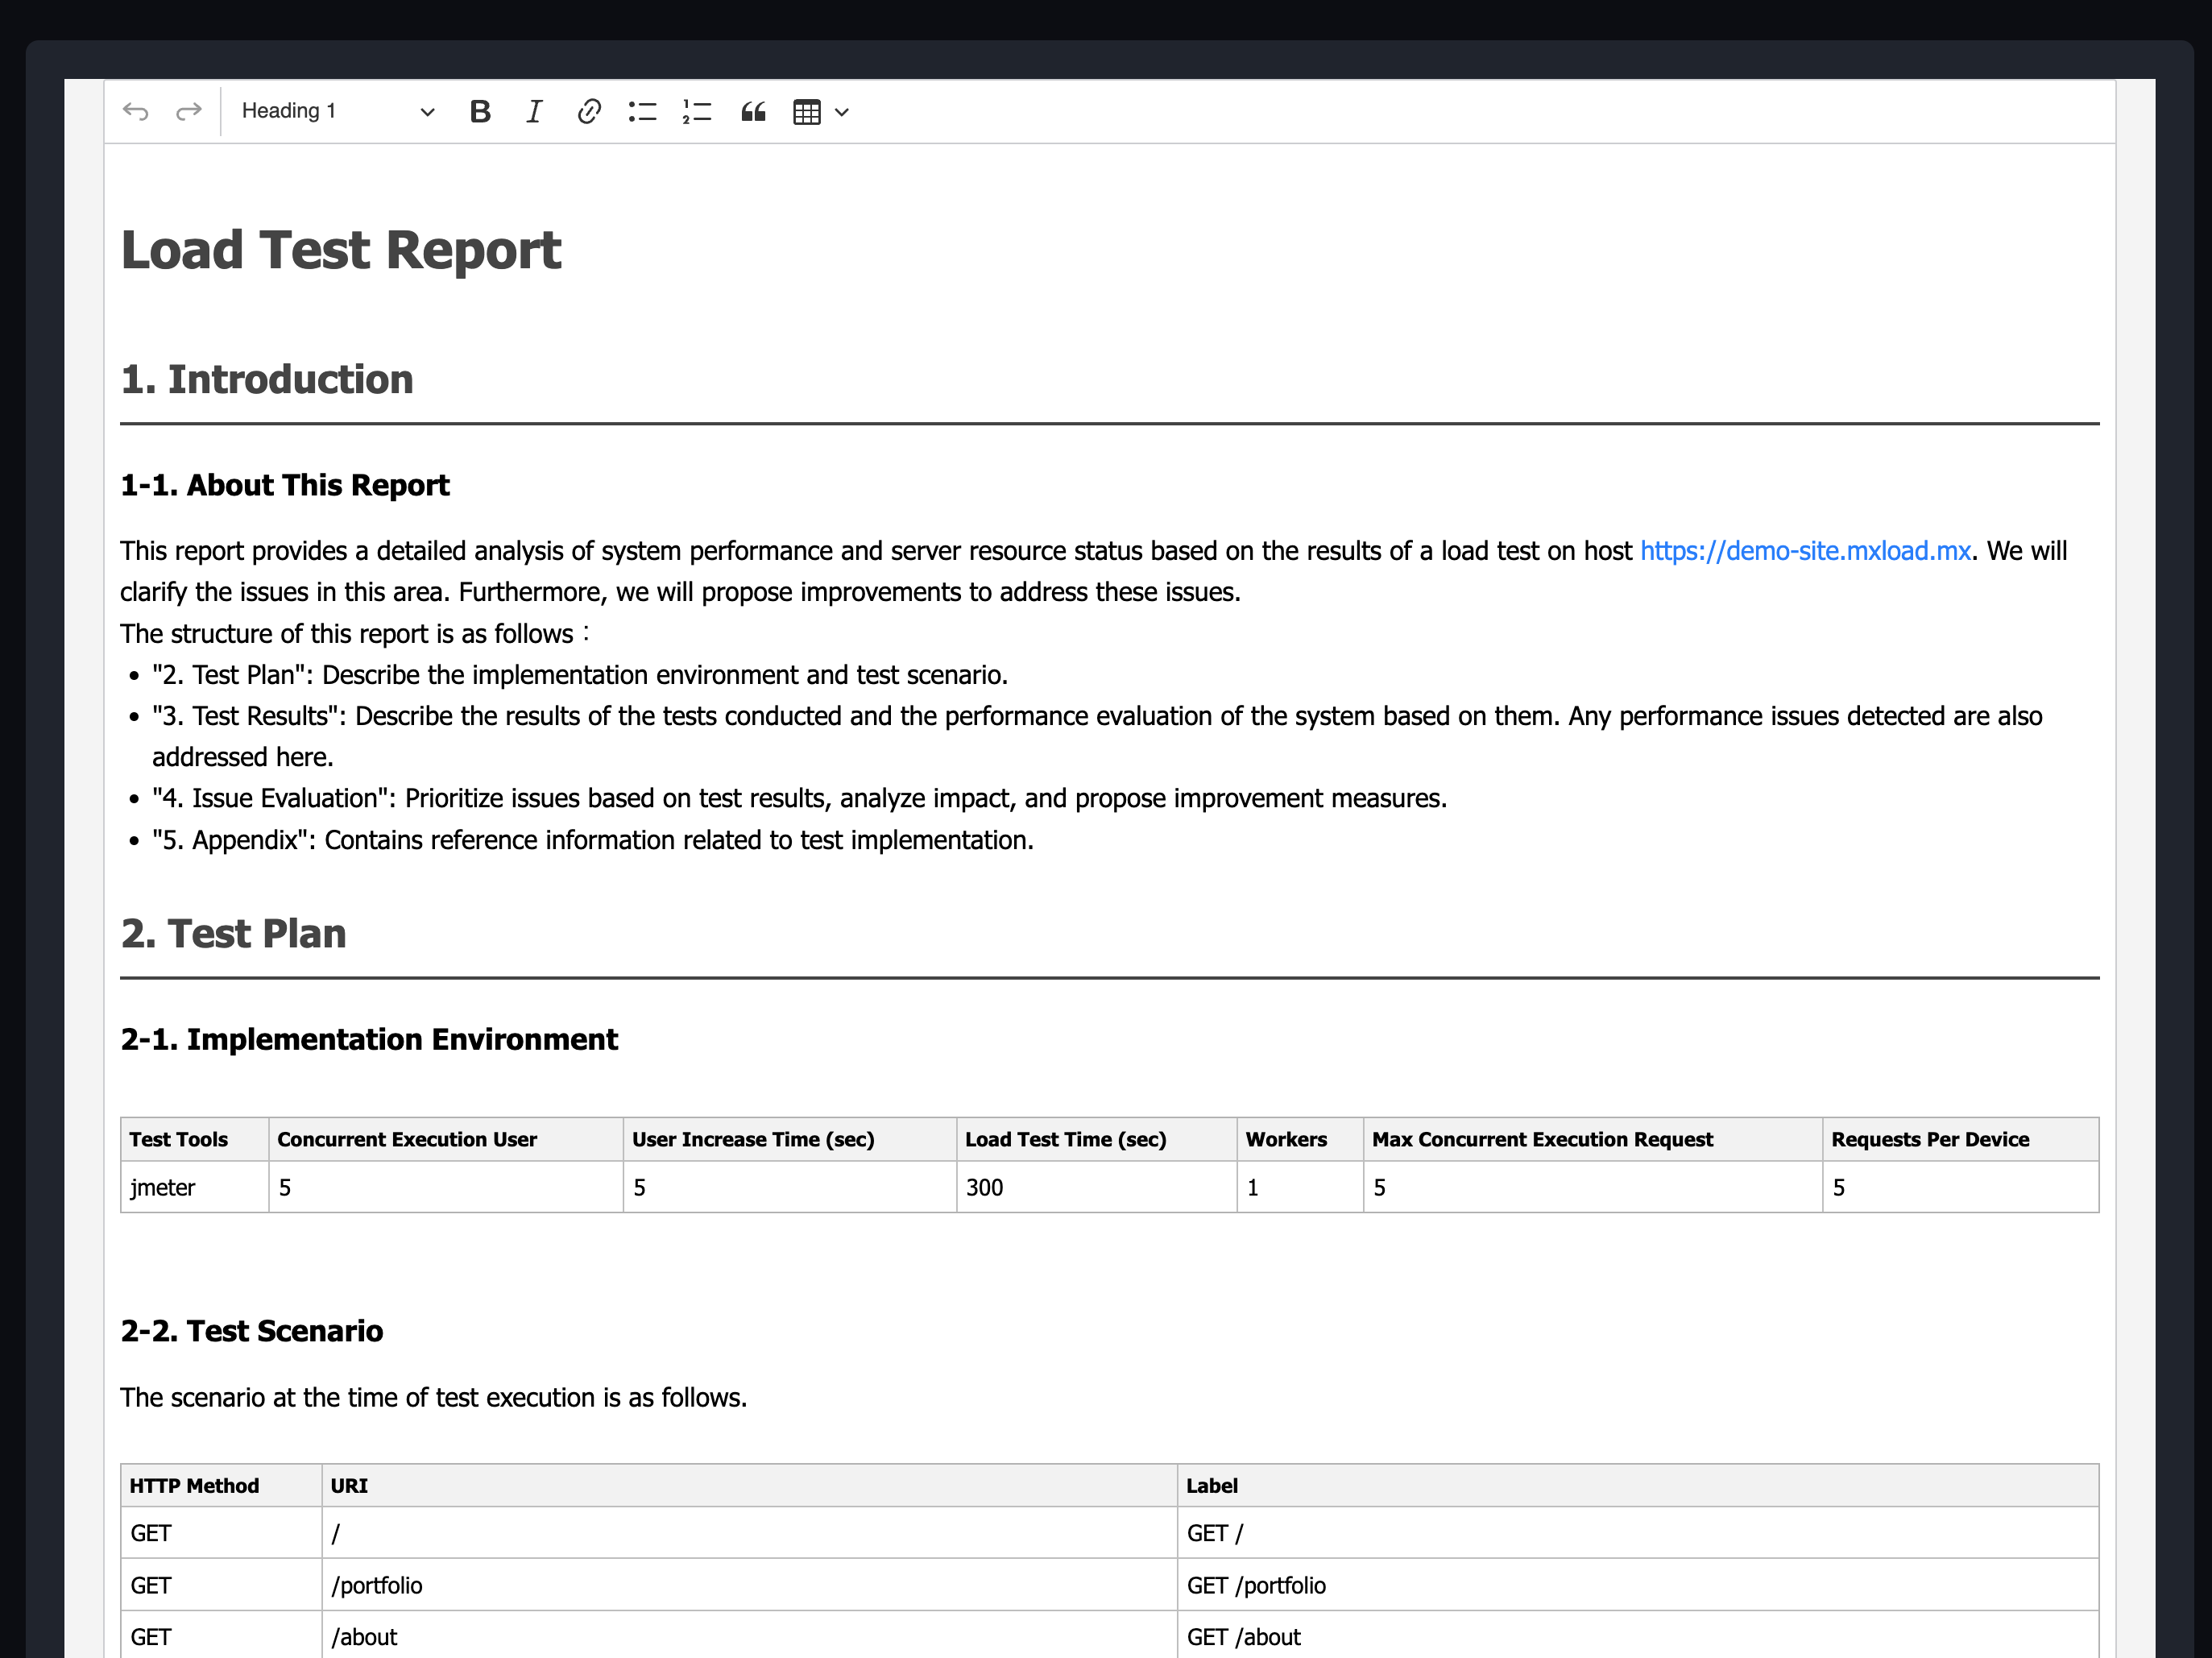The width and height of the screenshot is (2212, 1658).
Task: Click the Load Test Report title
Action: [341, 250]
